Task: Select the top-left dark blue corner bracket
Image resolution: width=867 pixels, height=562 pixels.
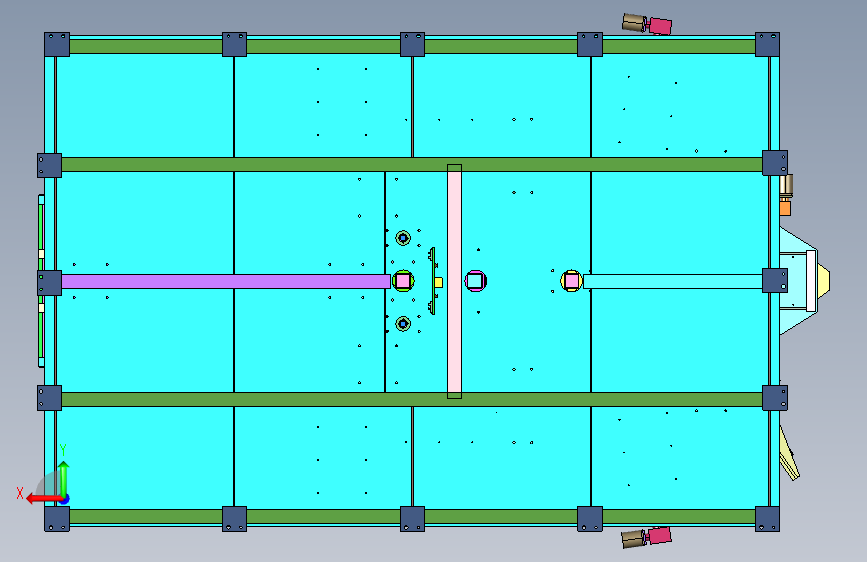Action: pos(57,44)
